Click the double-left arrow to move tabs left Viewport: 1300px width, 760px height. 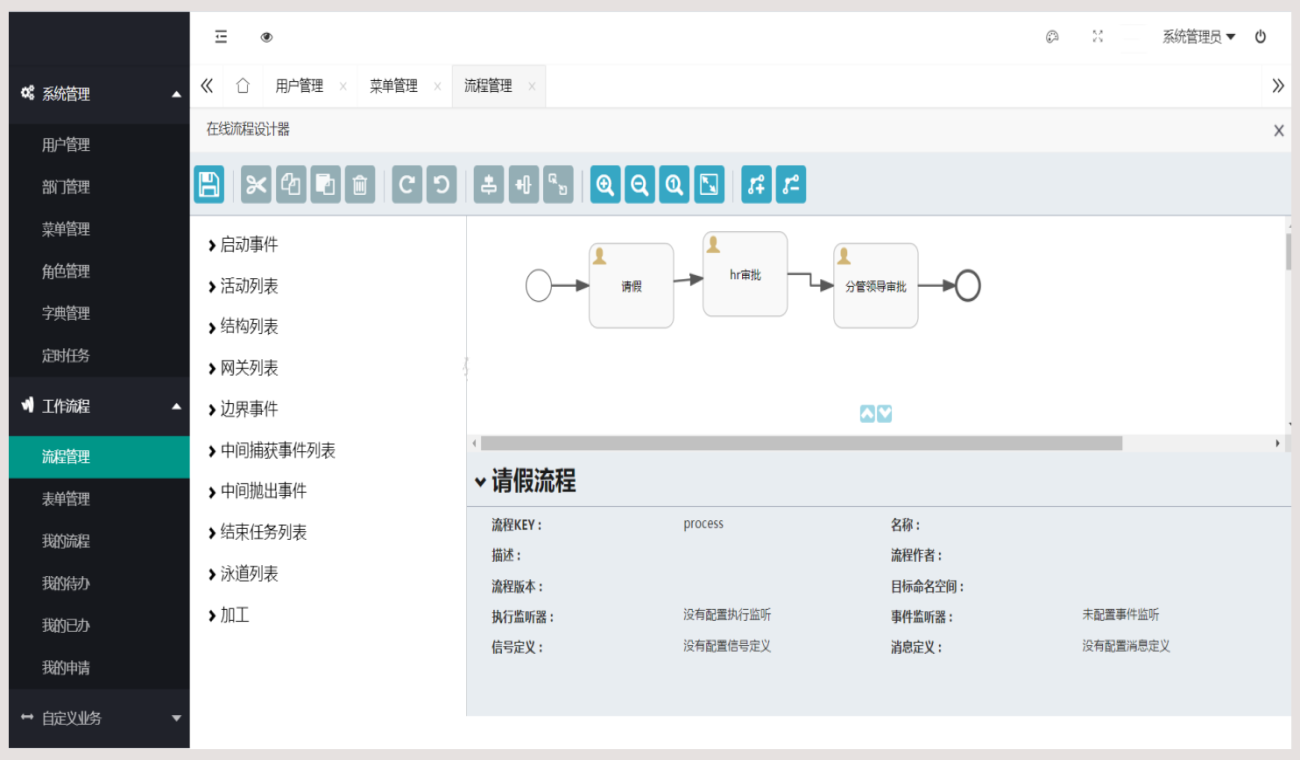207,86
